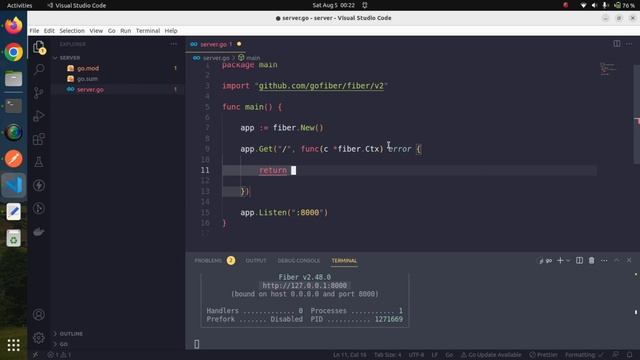
Task: Open the notifications bell in status bar
Action: [630, 355]
